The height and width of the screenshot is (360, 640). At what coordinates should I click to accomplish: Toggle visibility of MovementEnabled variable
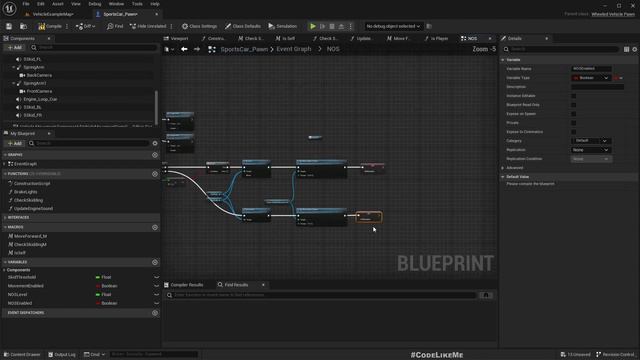(156, 286)
